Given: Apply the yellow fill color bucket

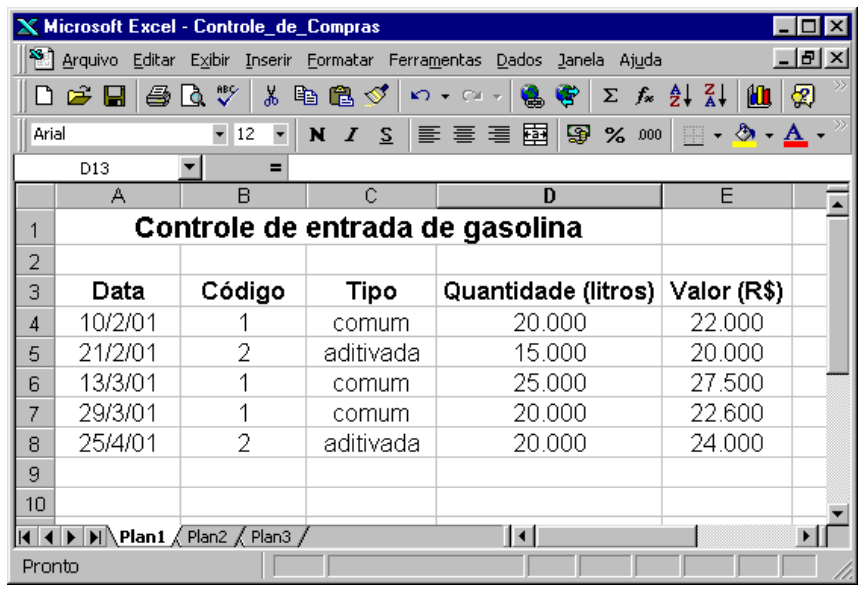Looking at the screenshot, I should point(745,135).
